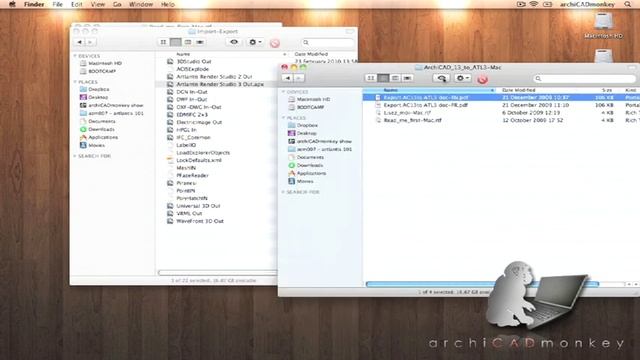This screenshot has height=360, width=640.
Task: Select Desktop in ArchiCAD_13_to_ATL3-Mac sidebar
Action: [306, 133]
